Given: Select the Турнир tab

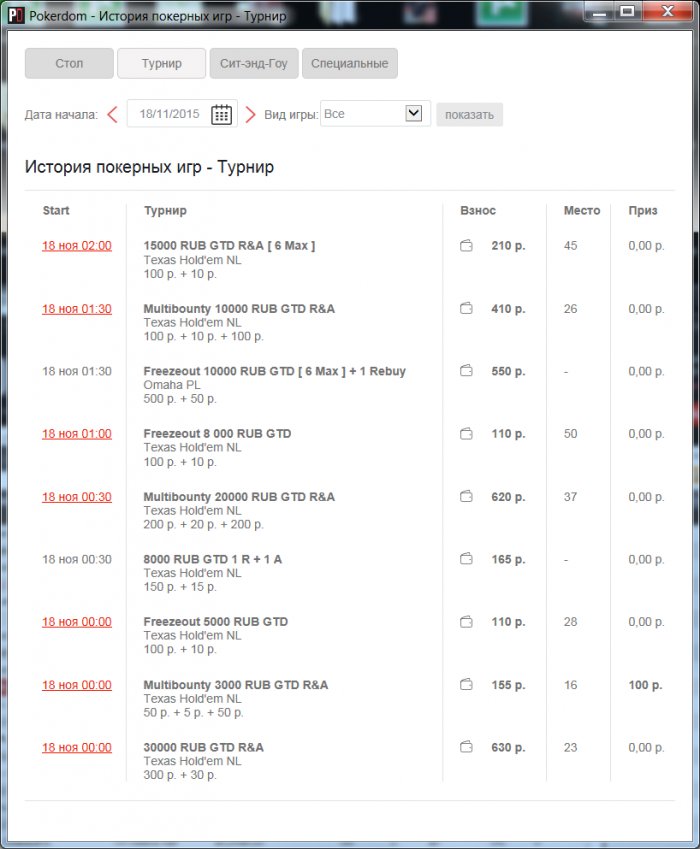Looking at the screenshot, I should tap(161, 64).
